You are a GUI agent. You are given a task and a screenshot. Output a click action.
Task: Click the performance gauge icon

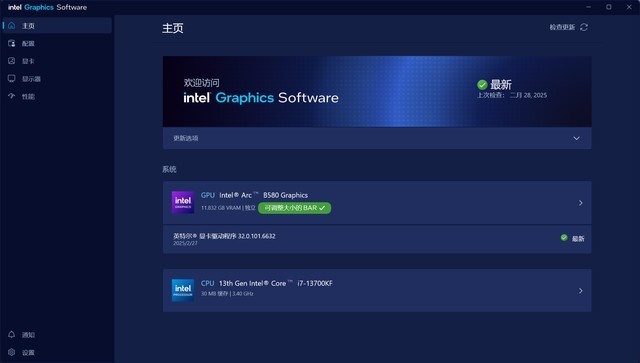click(11, 96)
